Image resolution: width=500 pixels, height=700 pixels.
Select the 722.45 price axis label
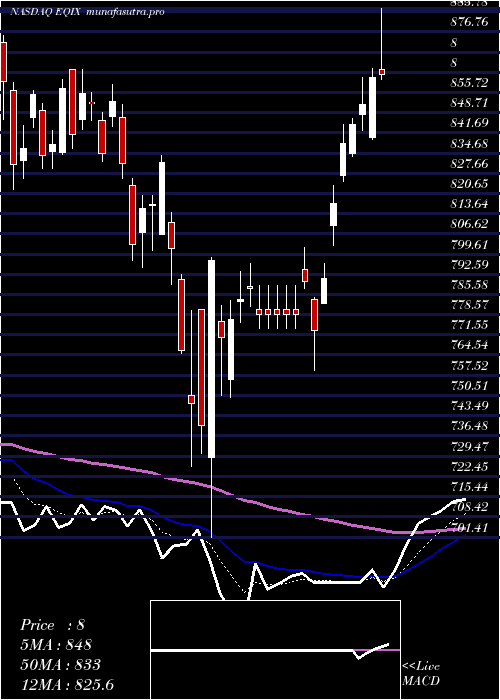tap(469, 466)
